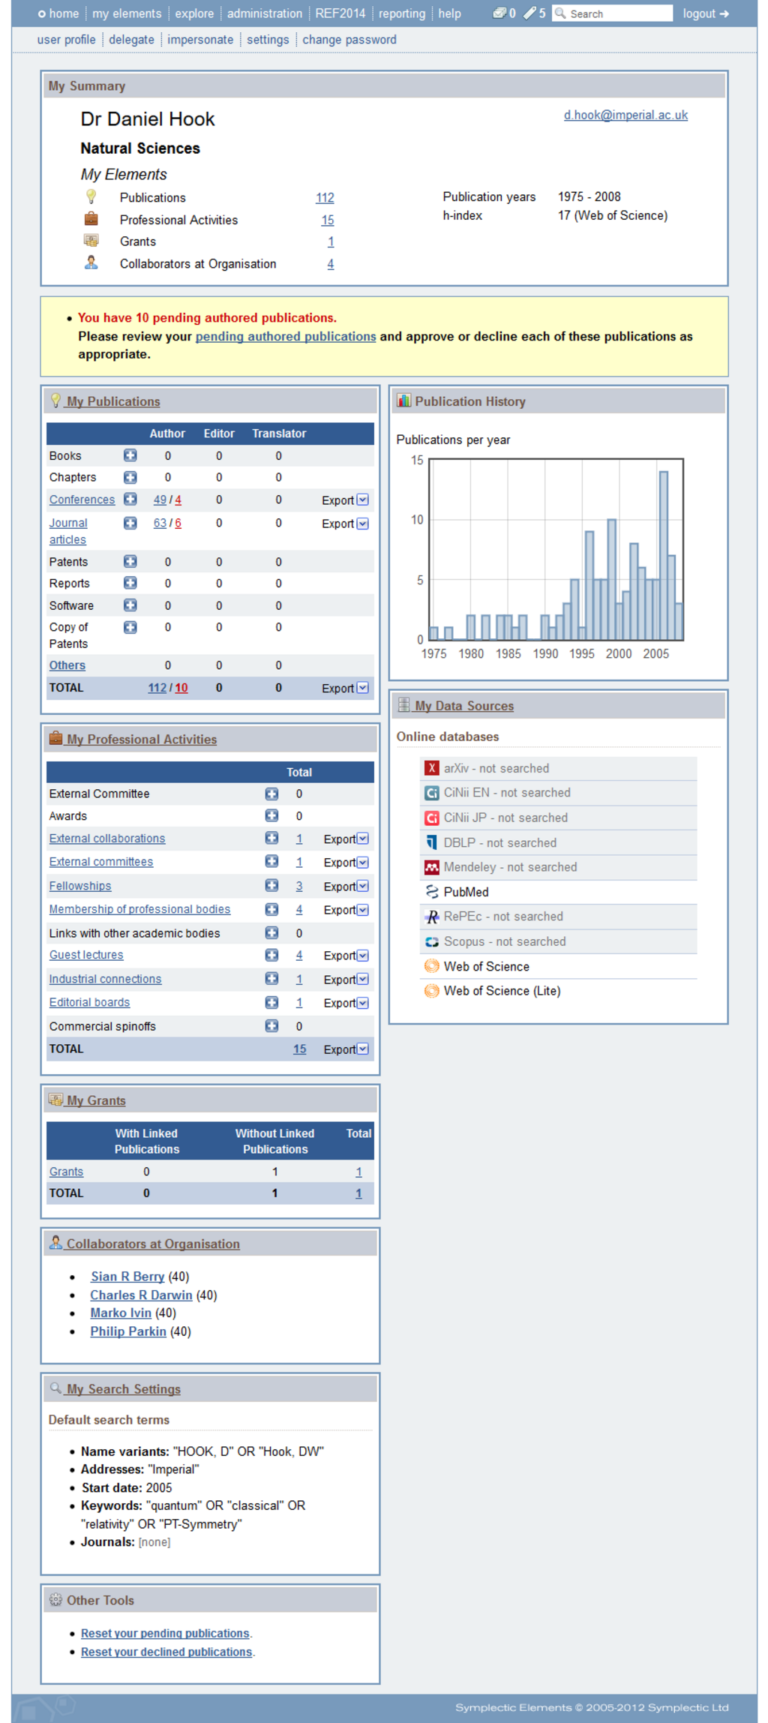Open the Grants row link
The height and width of the screenshot is (1723, 768).
(x=66, y=1172)
